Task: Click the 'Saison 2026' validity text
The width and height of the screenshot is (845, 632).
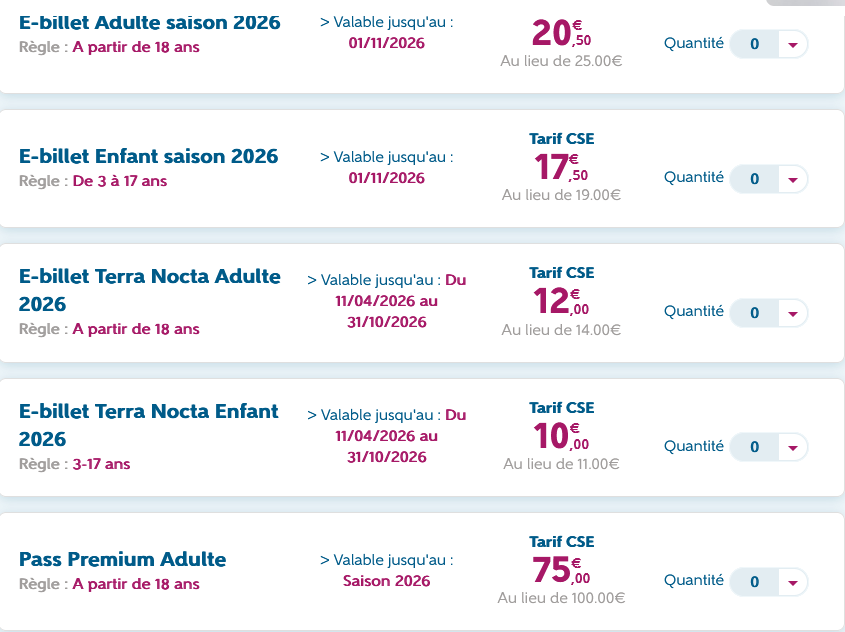Action: tap(386, 581)
